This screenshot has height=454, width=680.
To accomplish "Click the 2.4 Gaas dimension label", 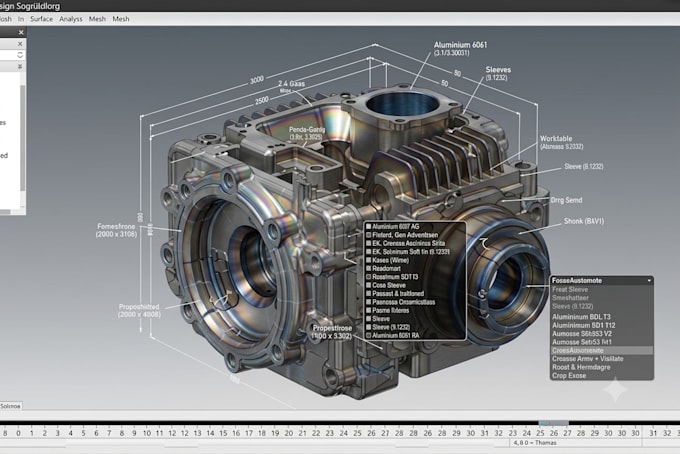I will click(x=291, y=83).
